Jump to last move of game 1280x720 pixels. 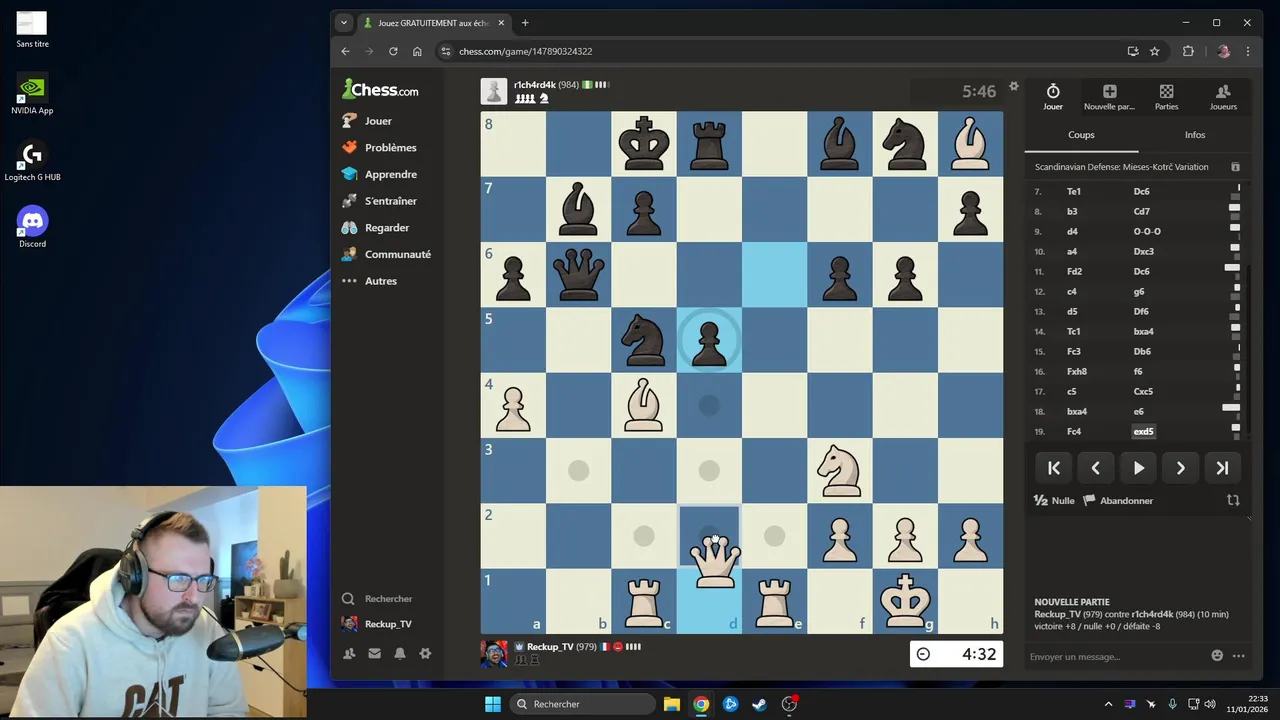[1222, 468]
